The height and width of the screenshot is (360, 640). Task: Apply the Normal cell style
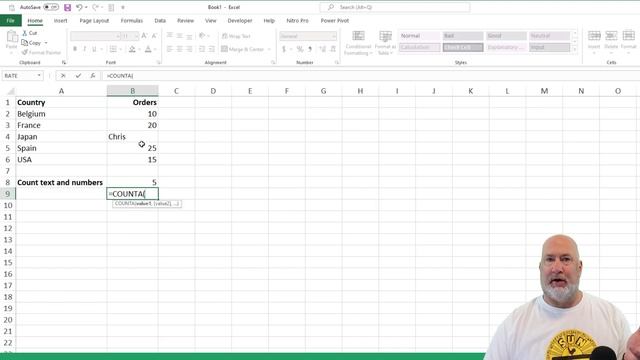[x=420, y=36]
